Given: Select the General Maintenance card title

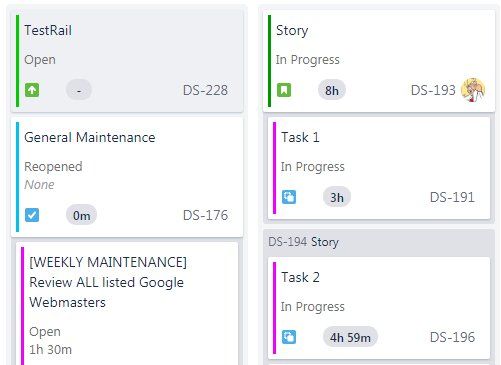Looking at the screenshot, I should (x=90, y=137).
